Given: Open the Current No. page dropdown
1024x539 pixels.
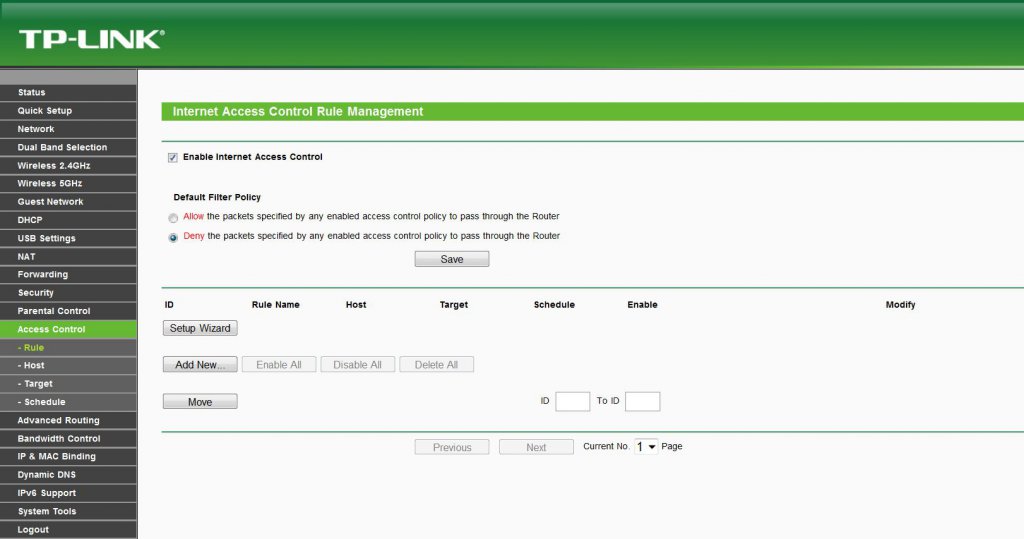Looking at the screenshot, I should pos(646,447).
